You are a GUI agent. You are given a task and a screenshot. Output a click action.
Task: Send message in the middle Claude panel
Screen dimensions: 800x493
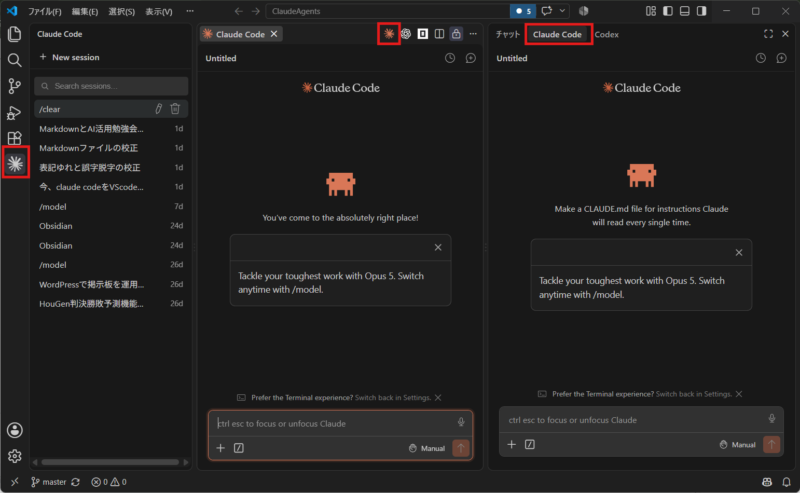461,448
